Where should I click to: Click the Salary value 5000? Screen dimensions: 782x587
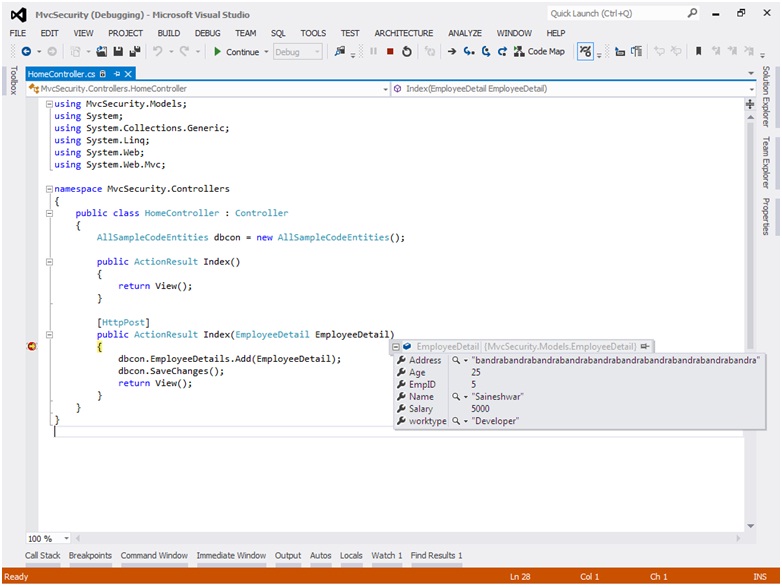480,409
